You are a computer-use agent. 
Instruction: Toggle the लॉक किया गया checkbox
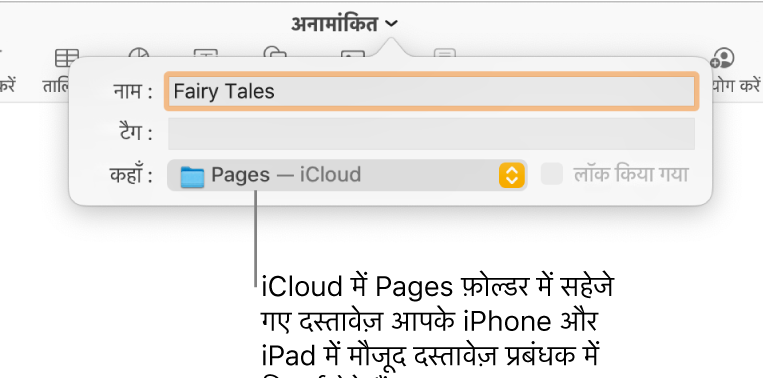552,174
